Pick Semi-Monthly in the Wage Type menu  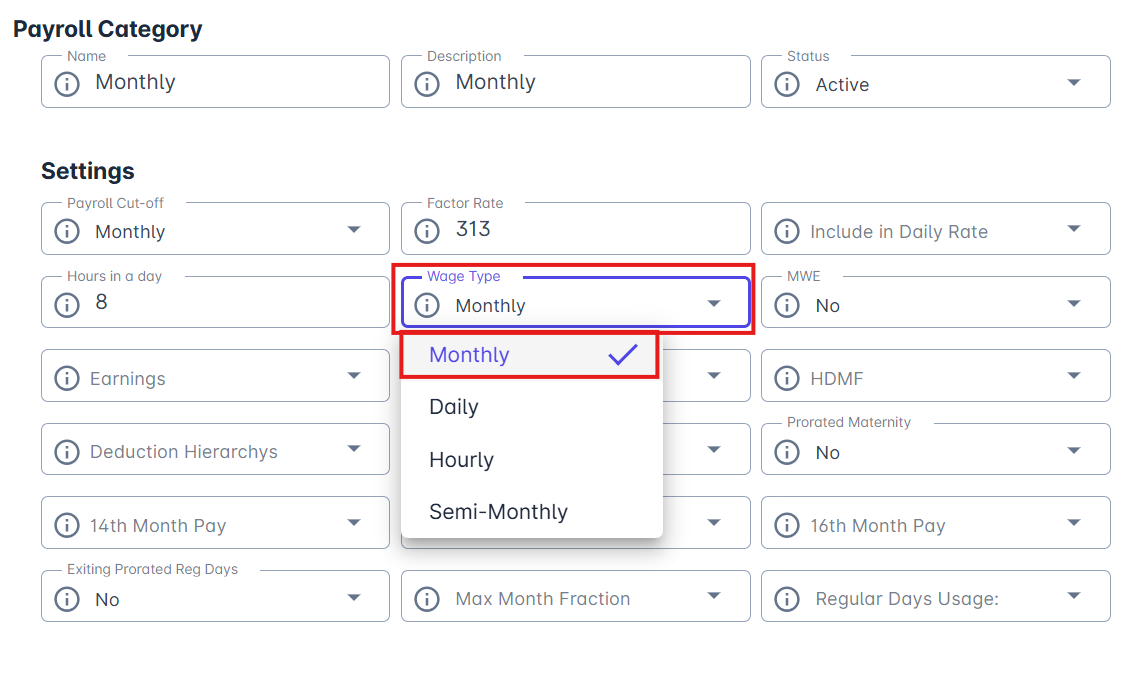click(x=498, y=512)
